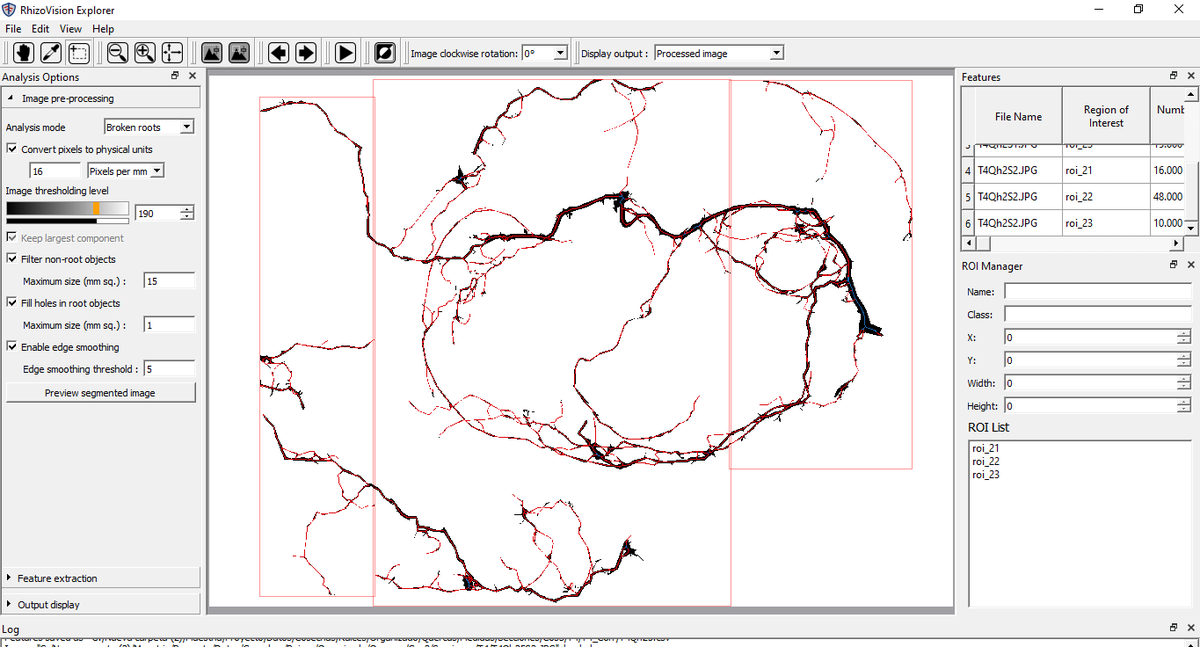The height and width of the screenshot is (647, 1200).
Task: Click the first image picture toolbar icon
Action: pos(211,53)
